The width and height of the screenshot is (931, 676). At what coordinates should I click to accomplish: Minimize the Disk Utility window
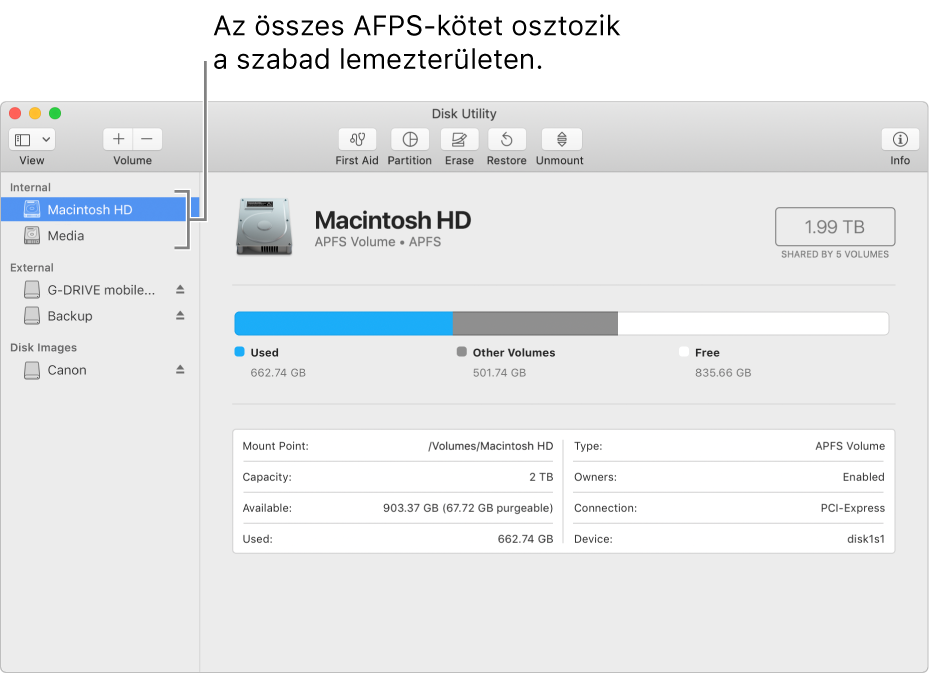click(35, 113)
